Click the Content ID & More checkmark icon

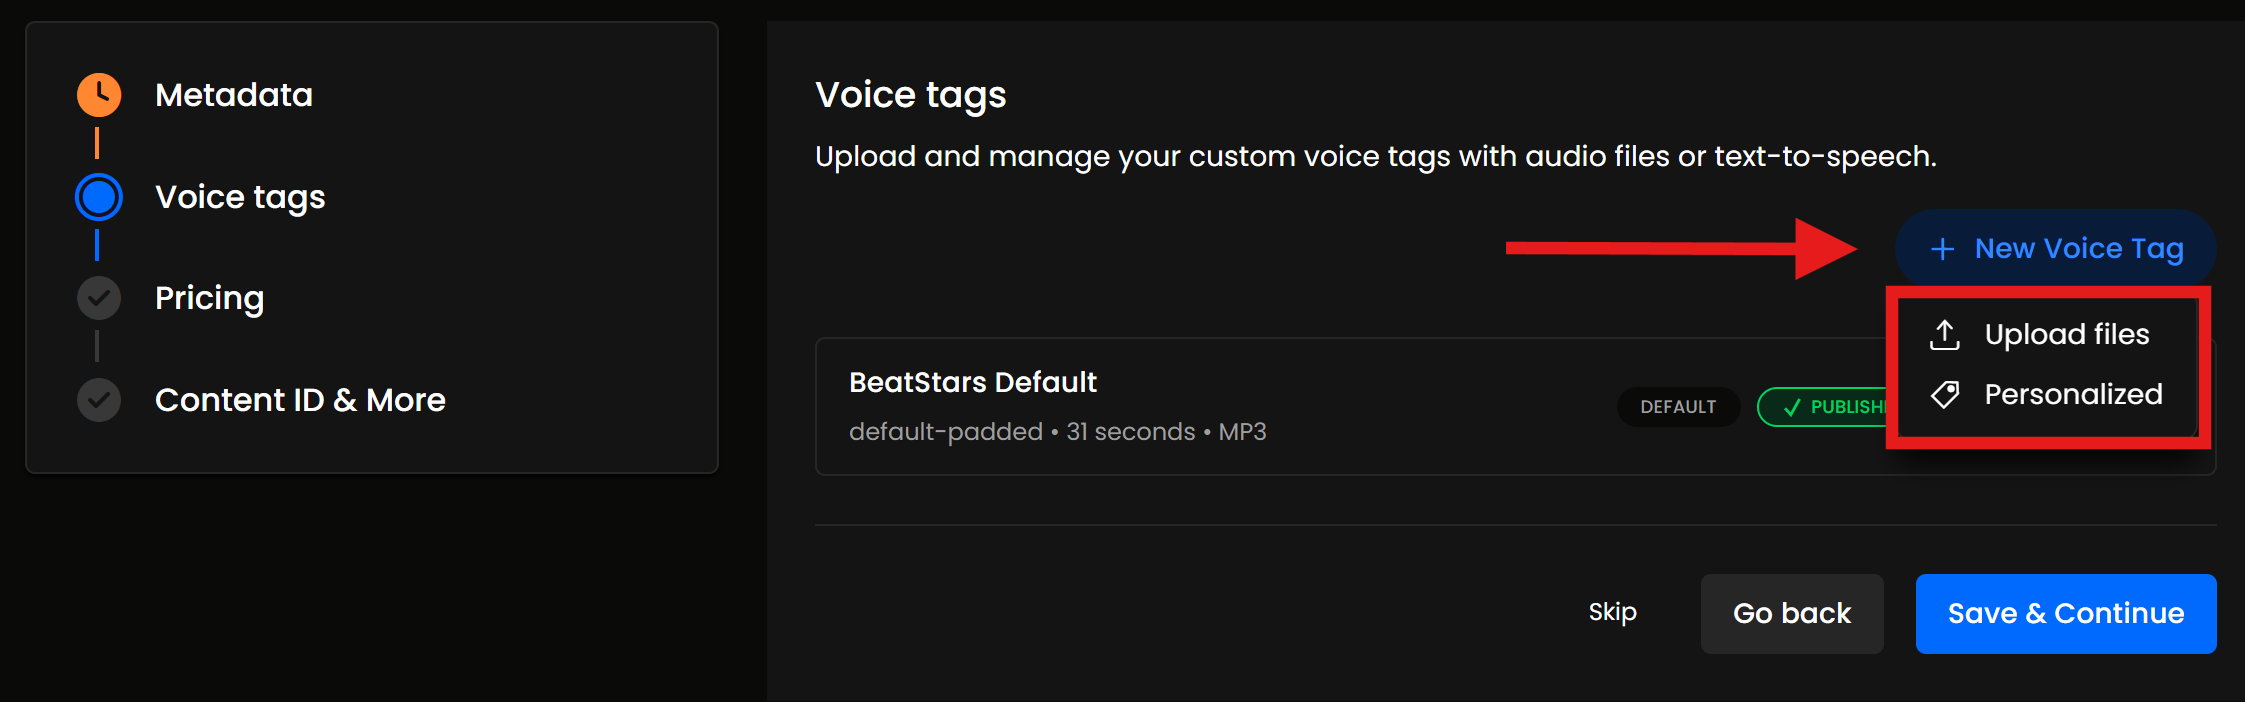pos(99,400)
